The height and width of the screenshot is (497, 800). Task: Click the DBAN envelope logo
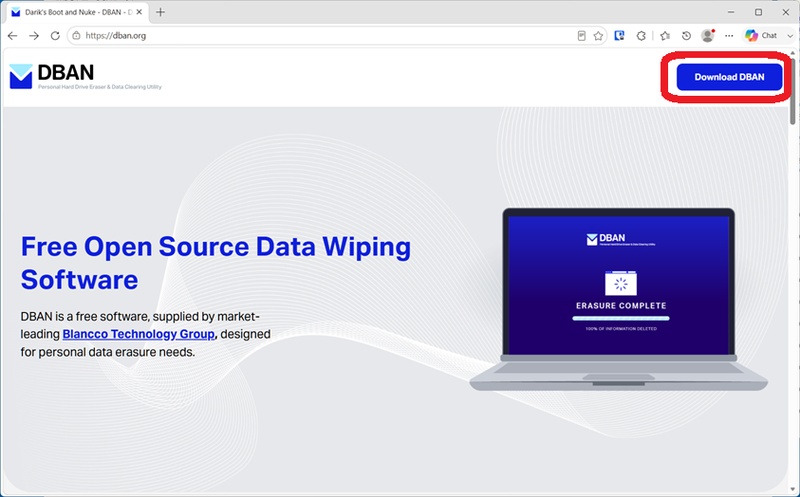pos(21,77)
